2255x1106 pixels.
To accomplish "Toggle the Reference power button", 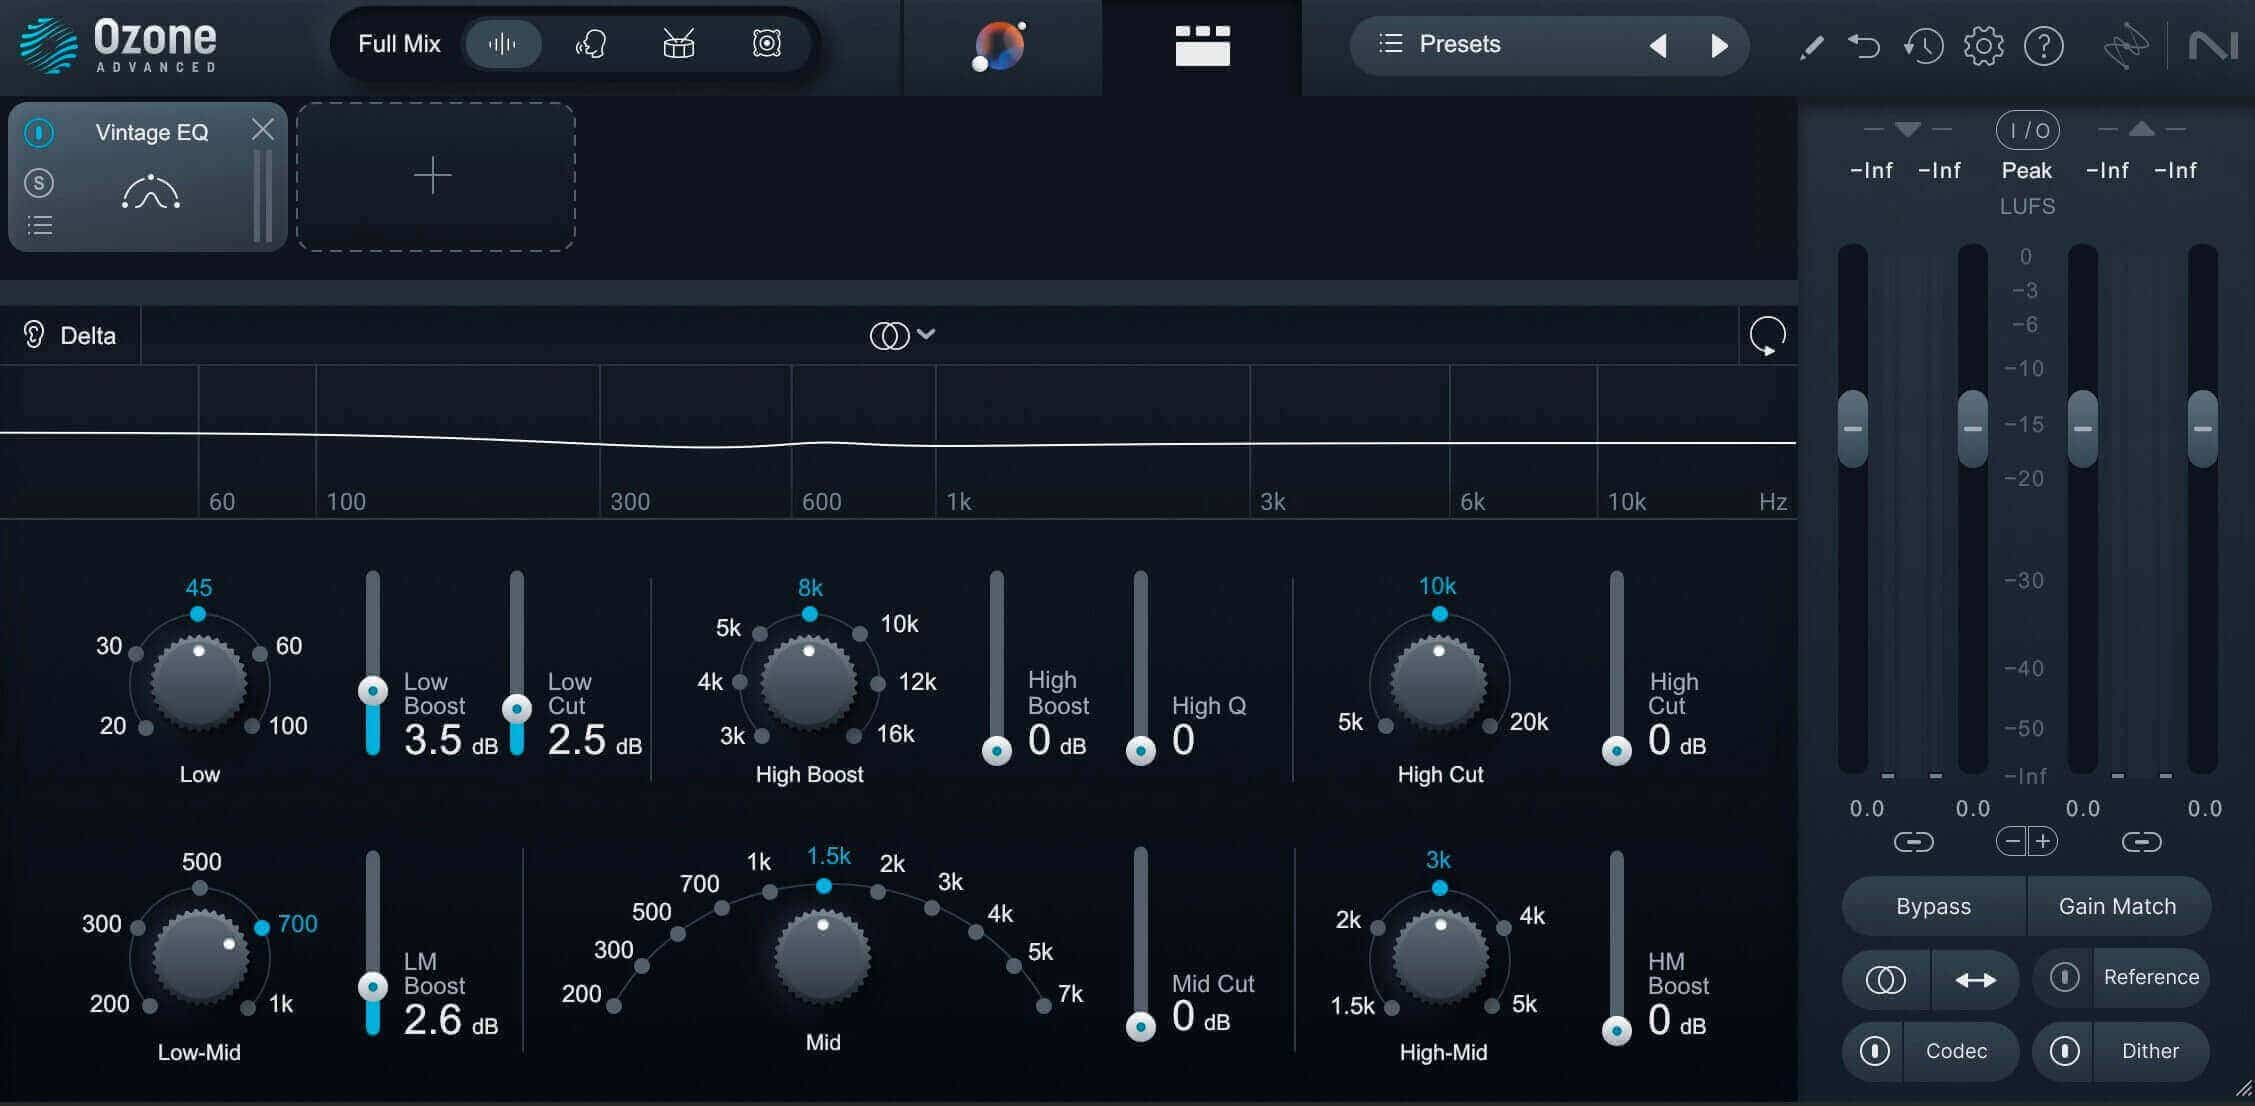I will point(2064,977).
